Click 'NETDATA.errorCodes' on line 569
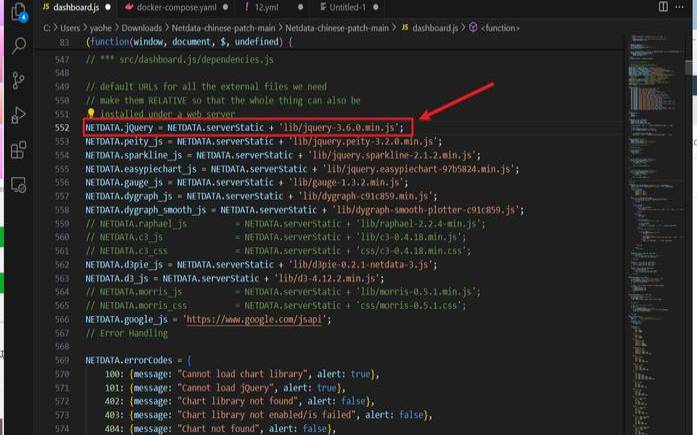This screenshot has height=435, width=697. coord(129,360)
